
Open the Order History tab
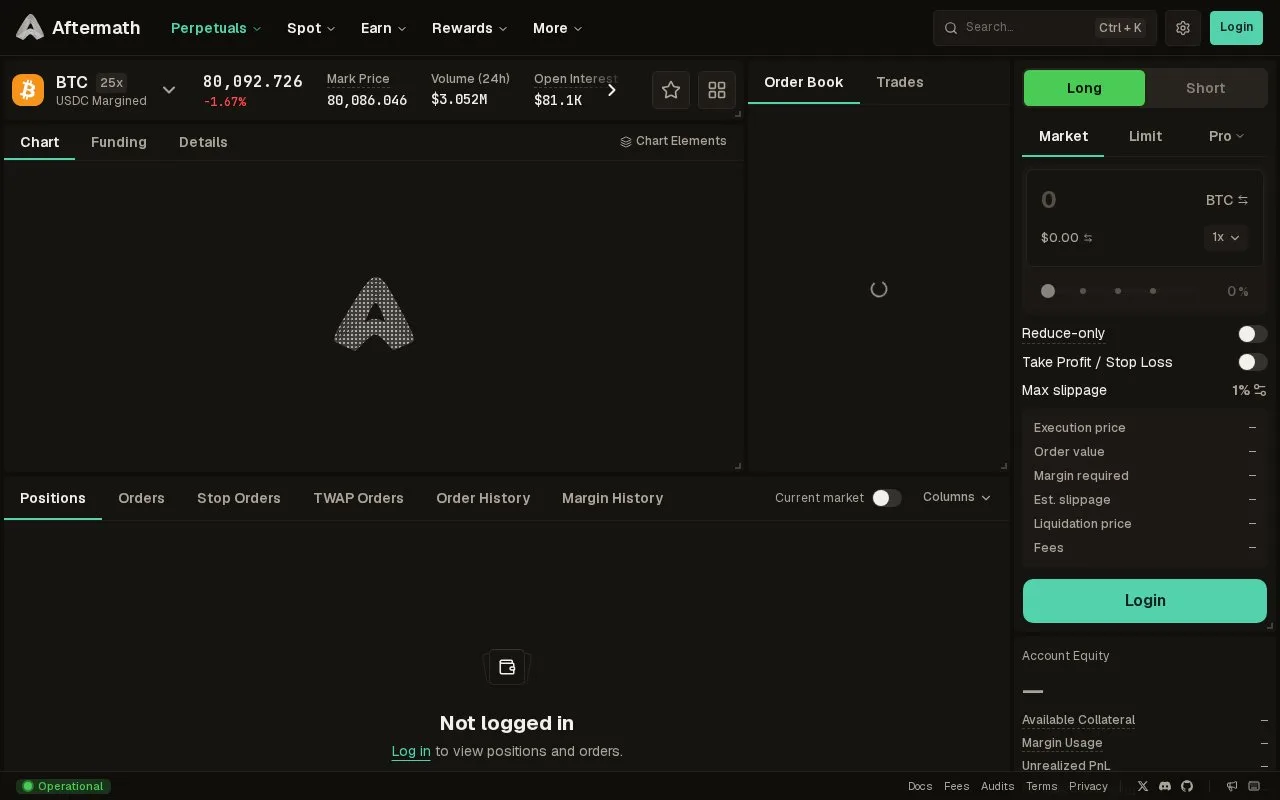(483, 498)
